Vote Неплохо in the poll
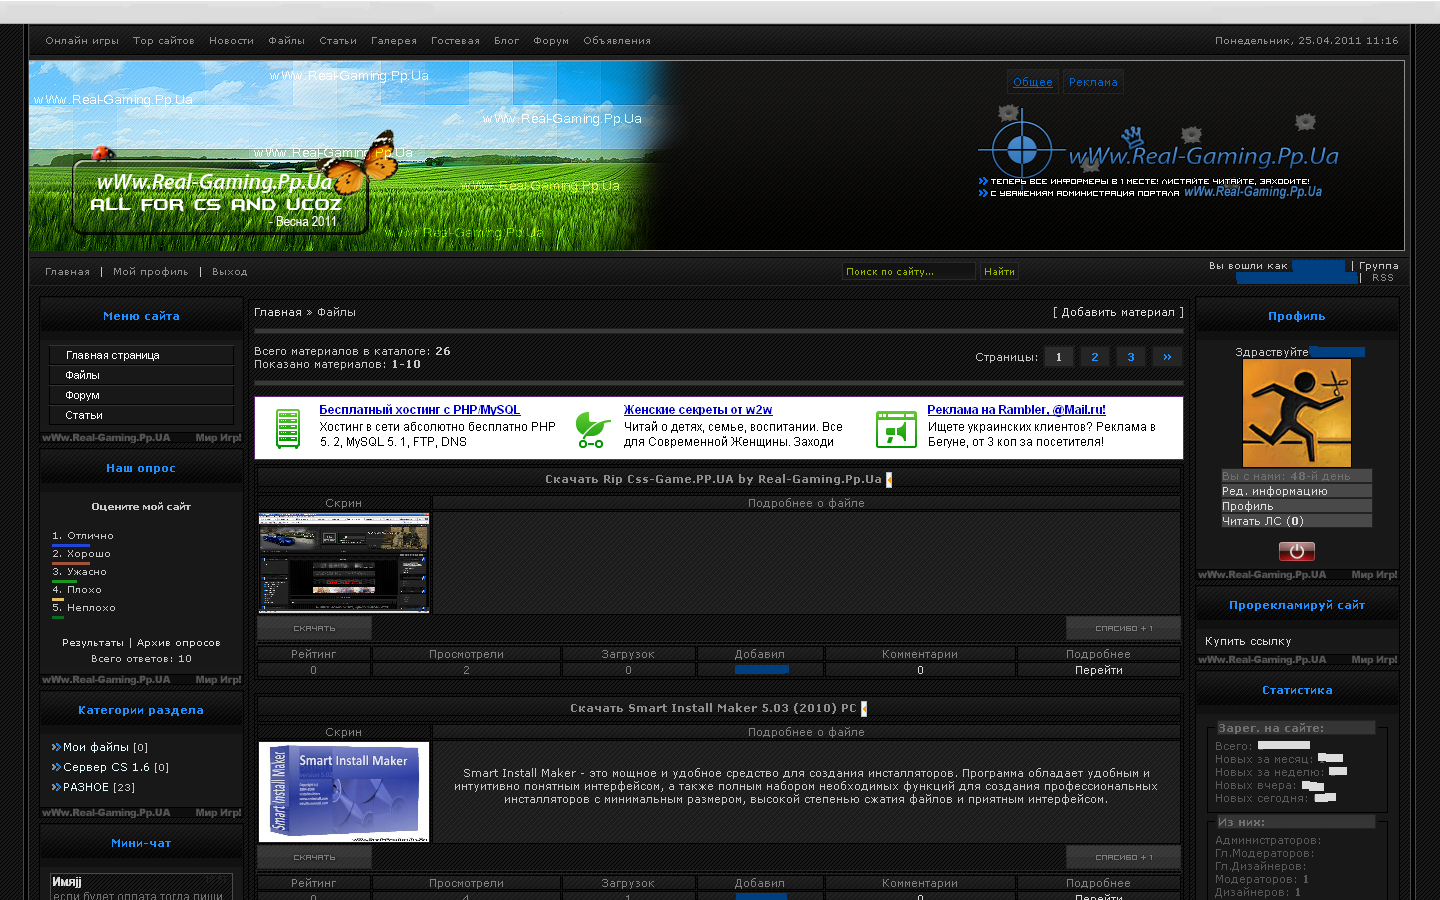Screen dimensions: 1440x900 click(91, 608)
